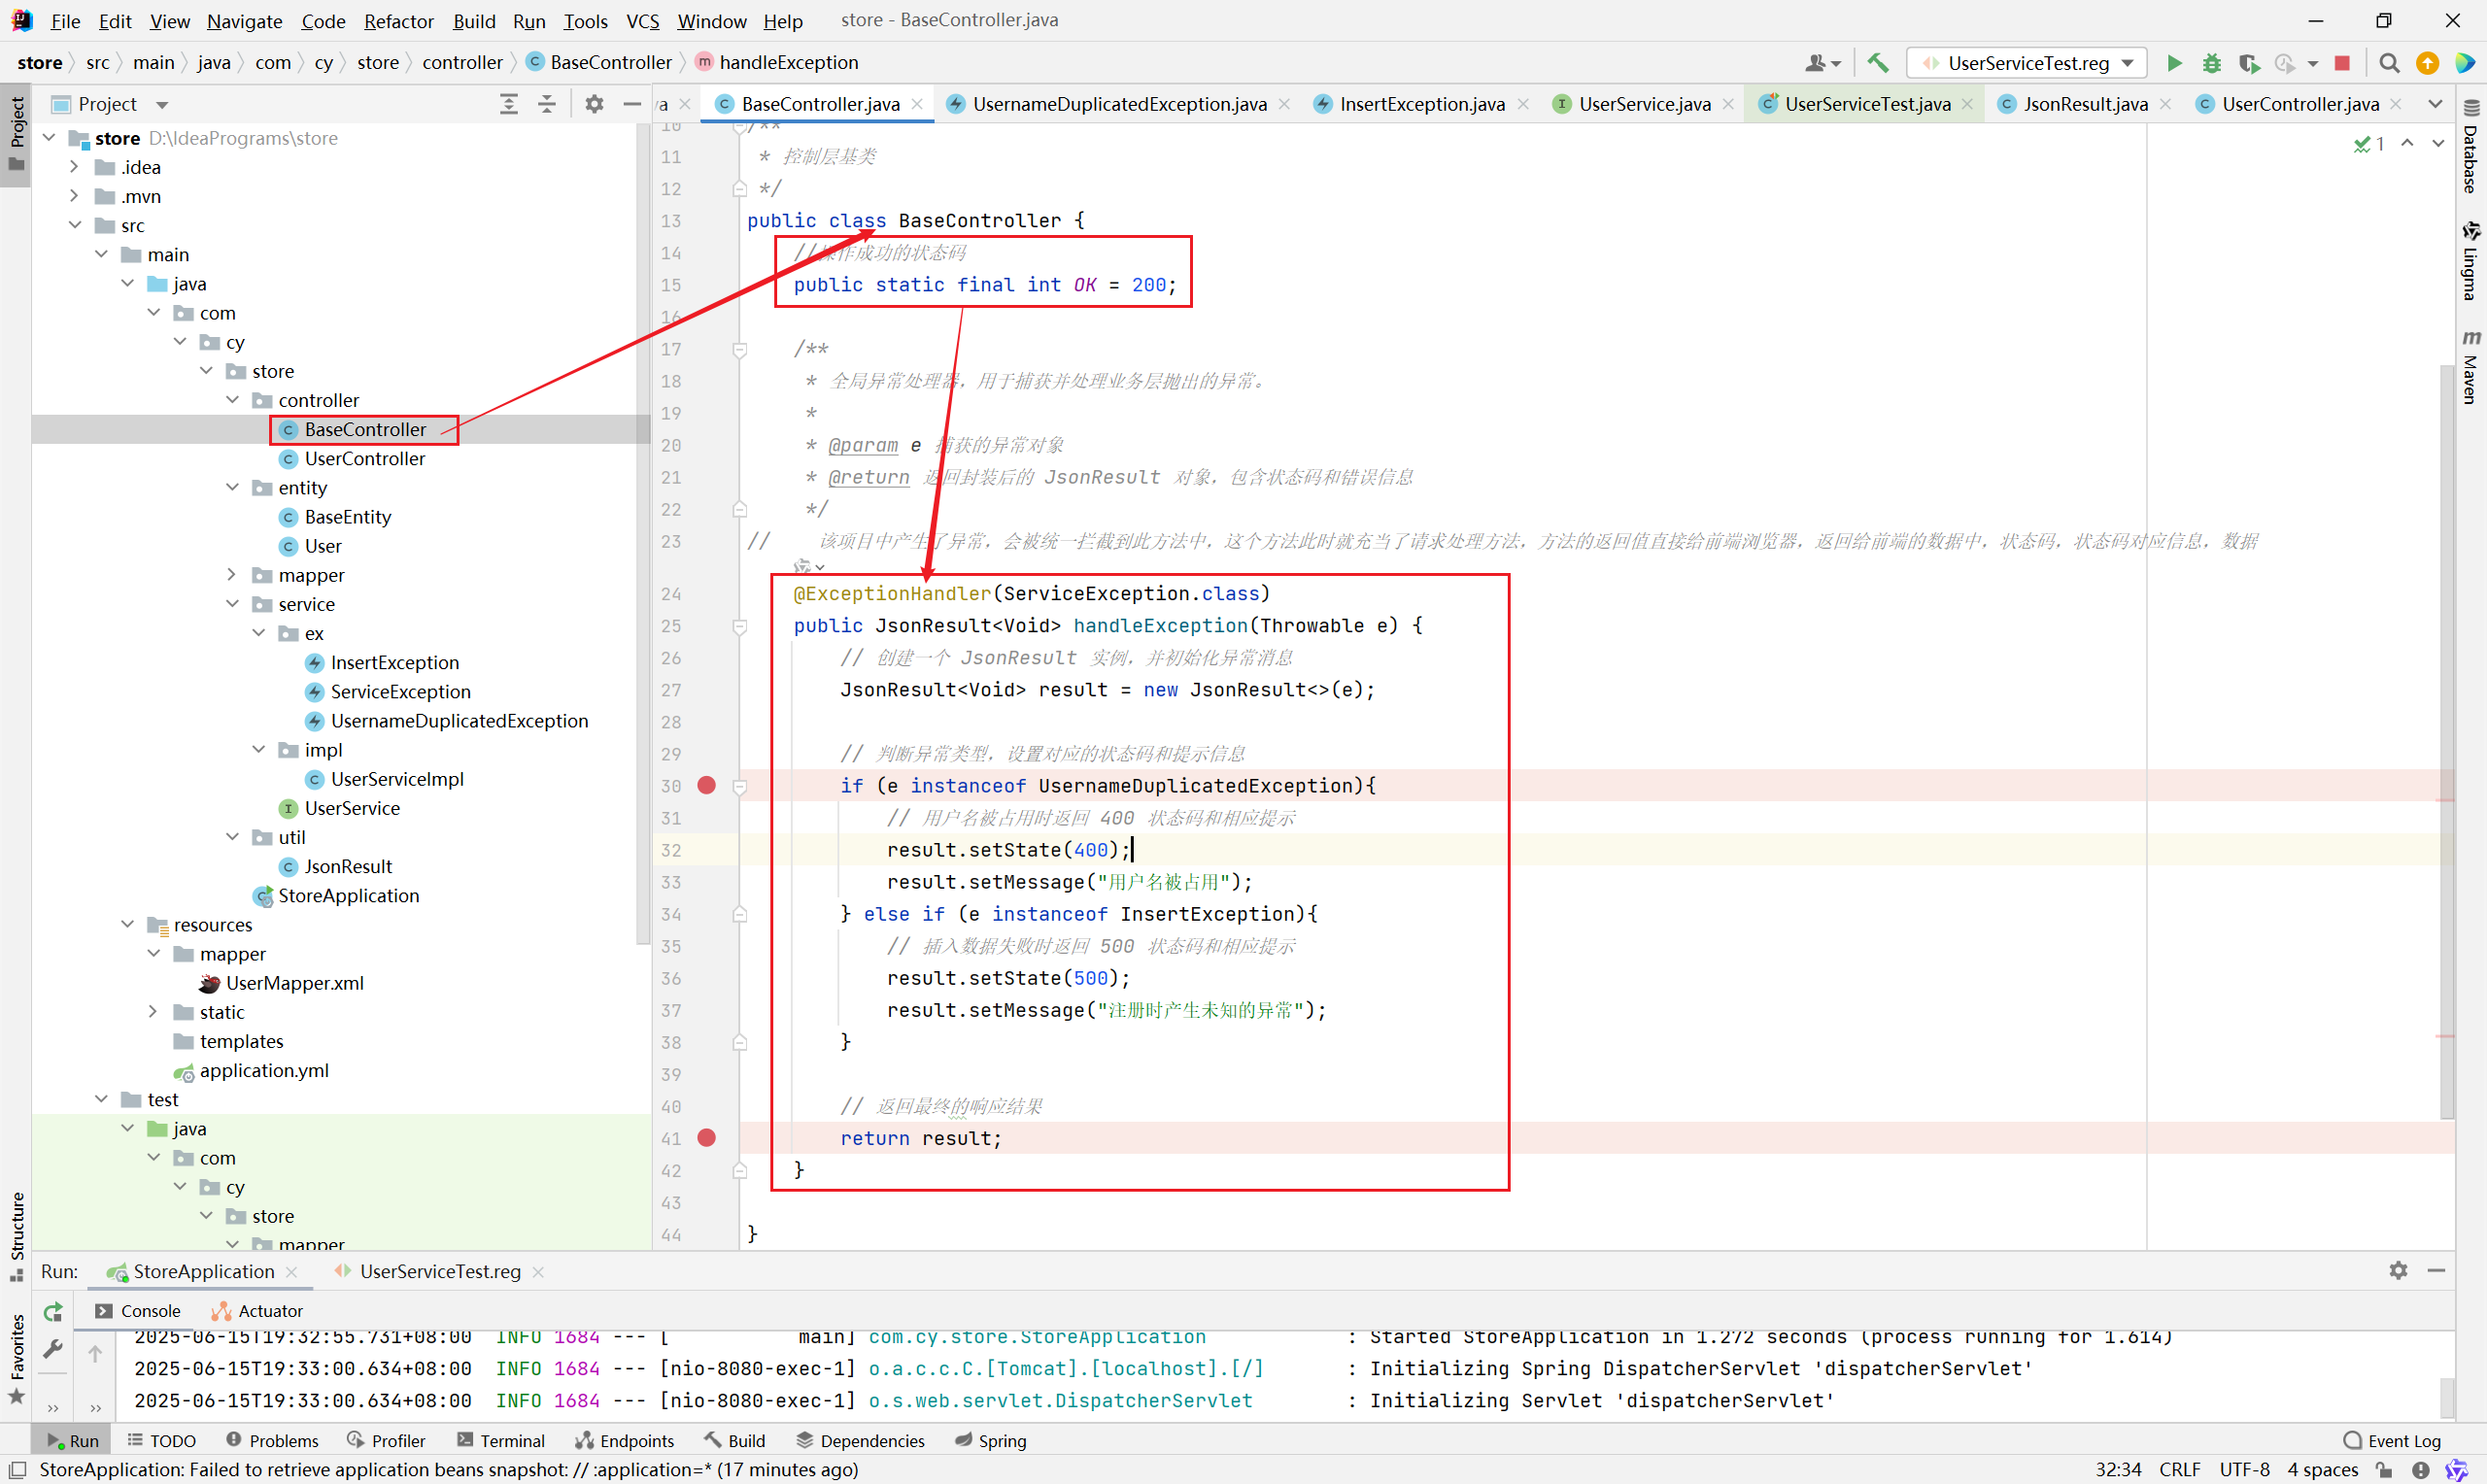Click the green Run button in toolbar

2174,63
